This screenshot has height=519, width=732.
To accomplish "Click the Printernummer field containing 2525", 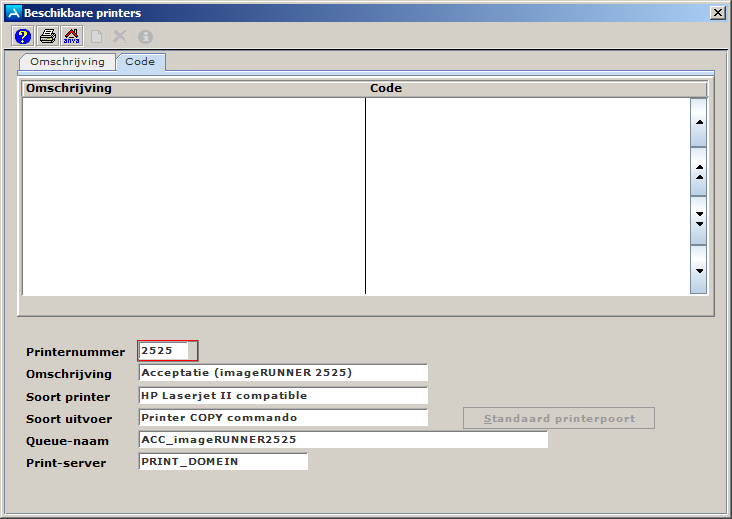I will (x=168, y=351).
